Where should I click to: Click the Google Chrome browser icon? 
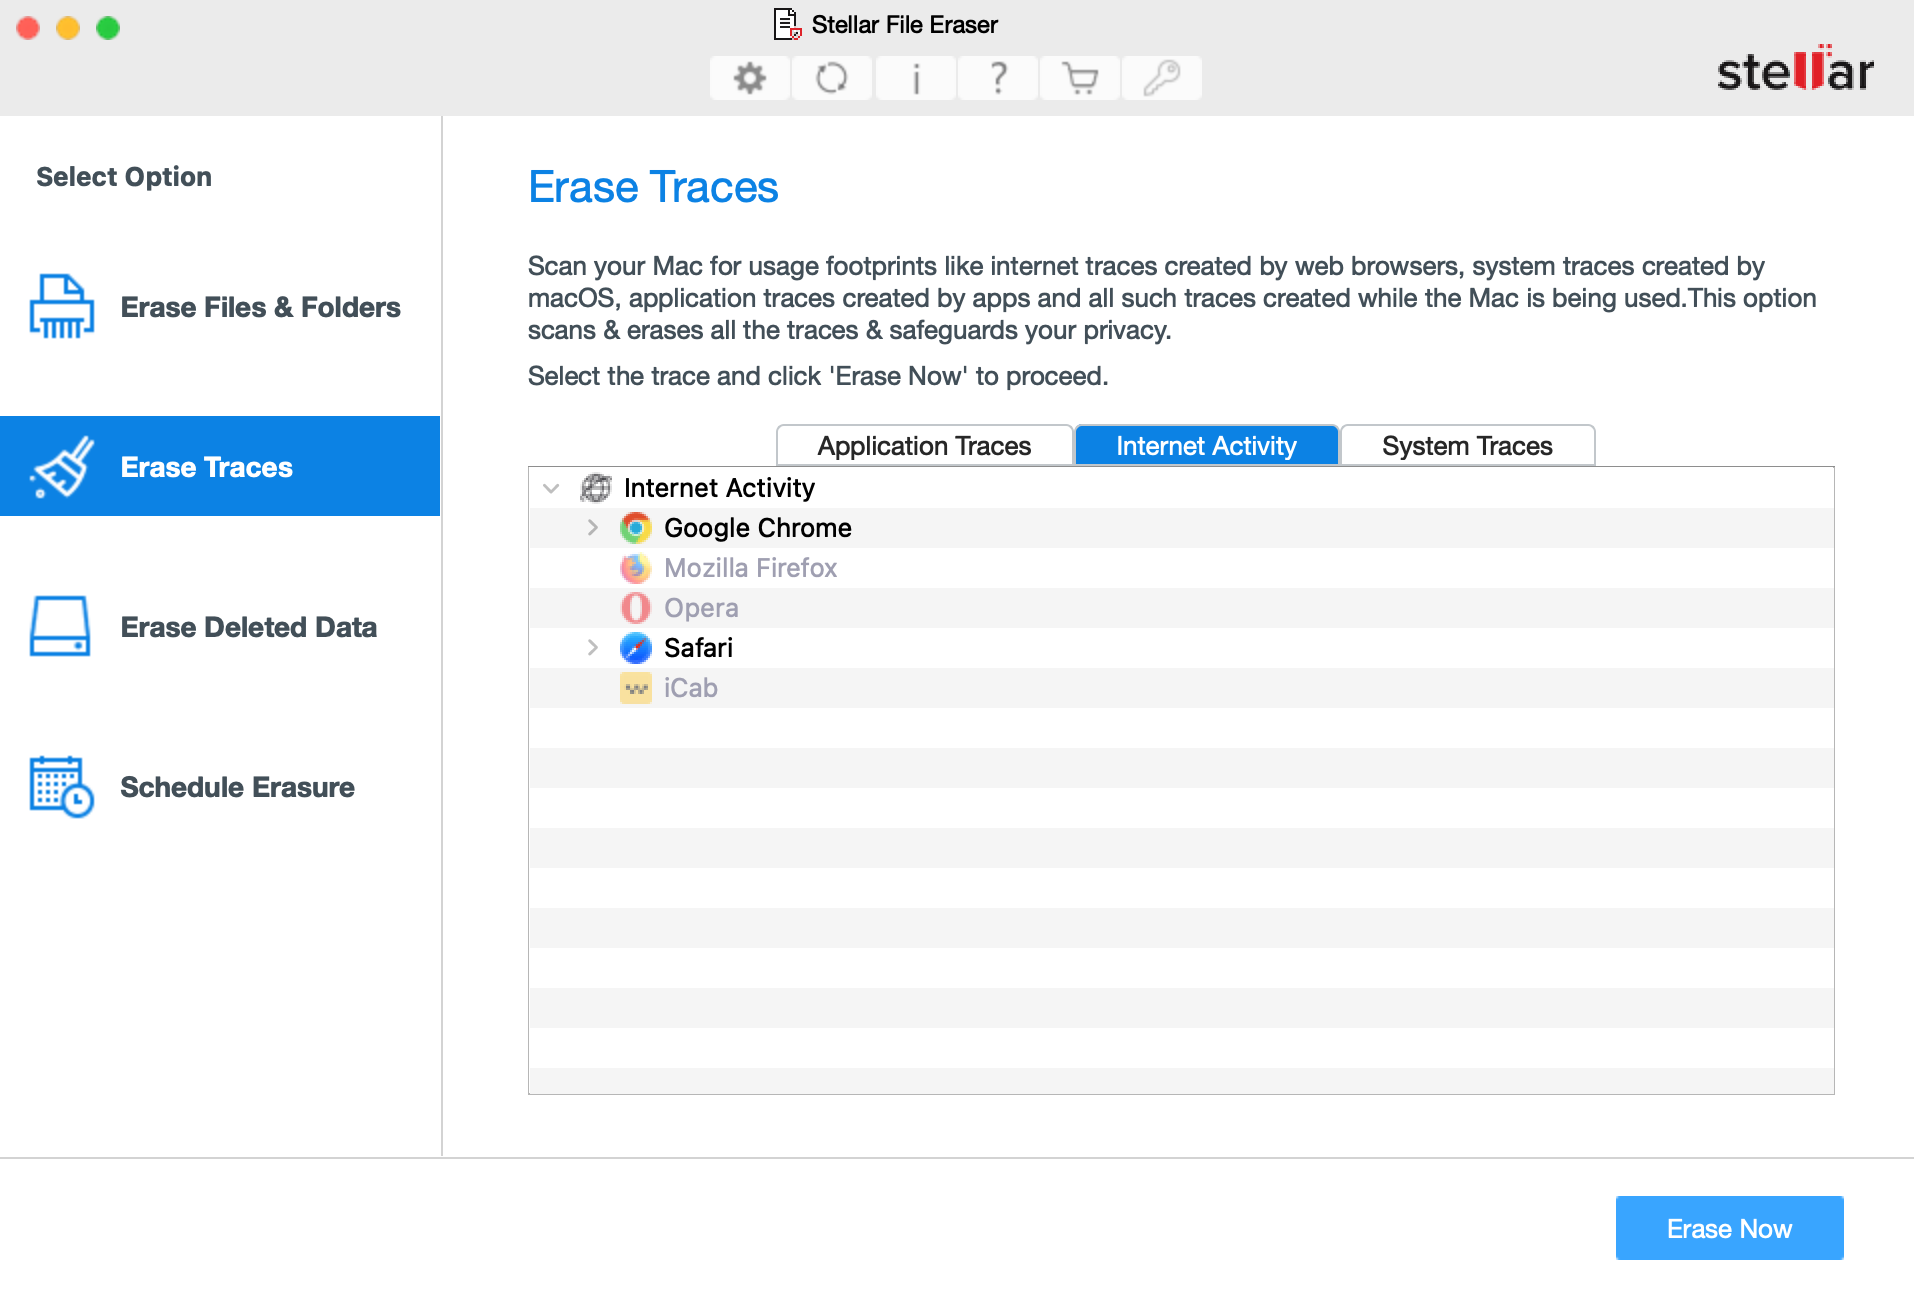636,528
